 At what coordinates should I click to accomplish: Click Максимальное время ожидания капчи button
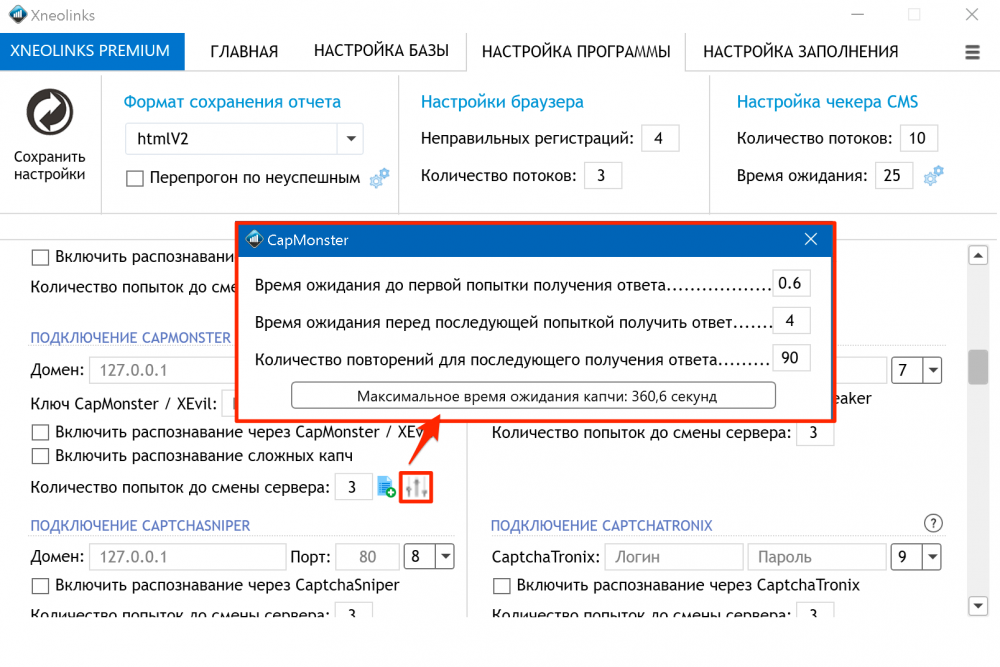[x=533, y=396]
